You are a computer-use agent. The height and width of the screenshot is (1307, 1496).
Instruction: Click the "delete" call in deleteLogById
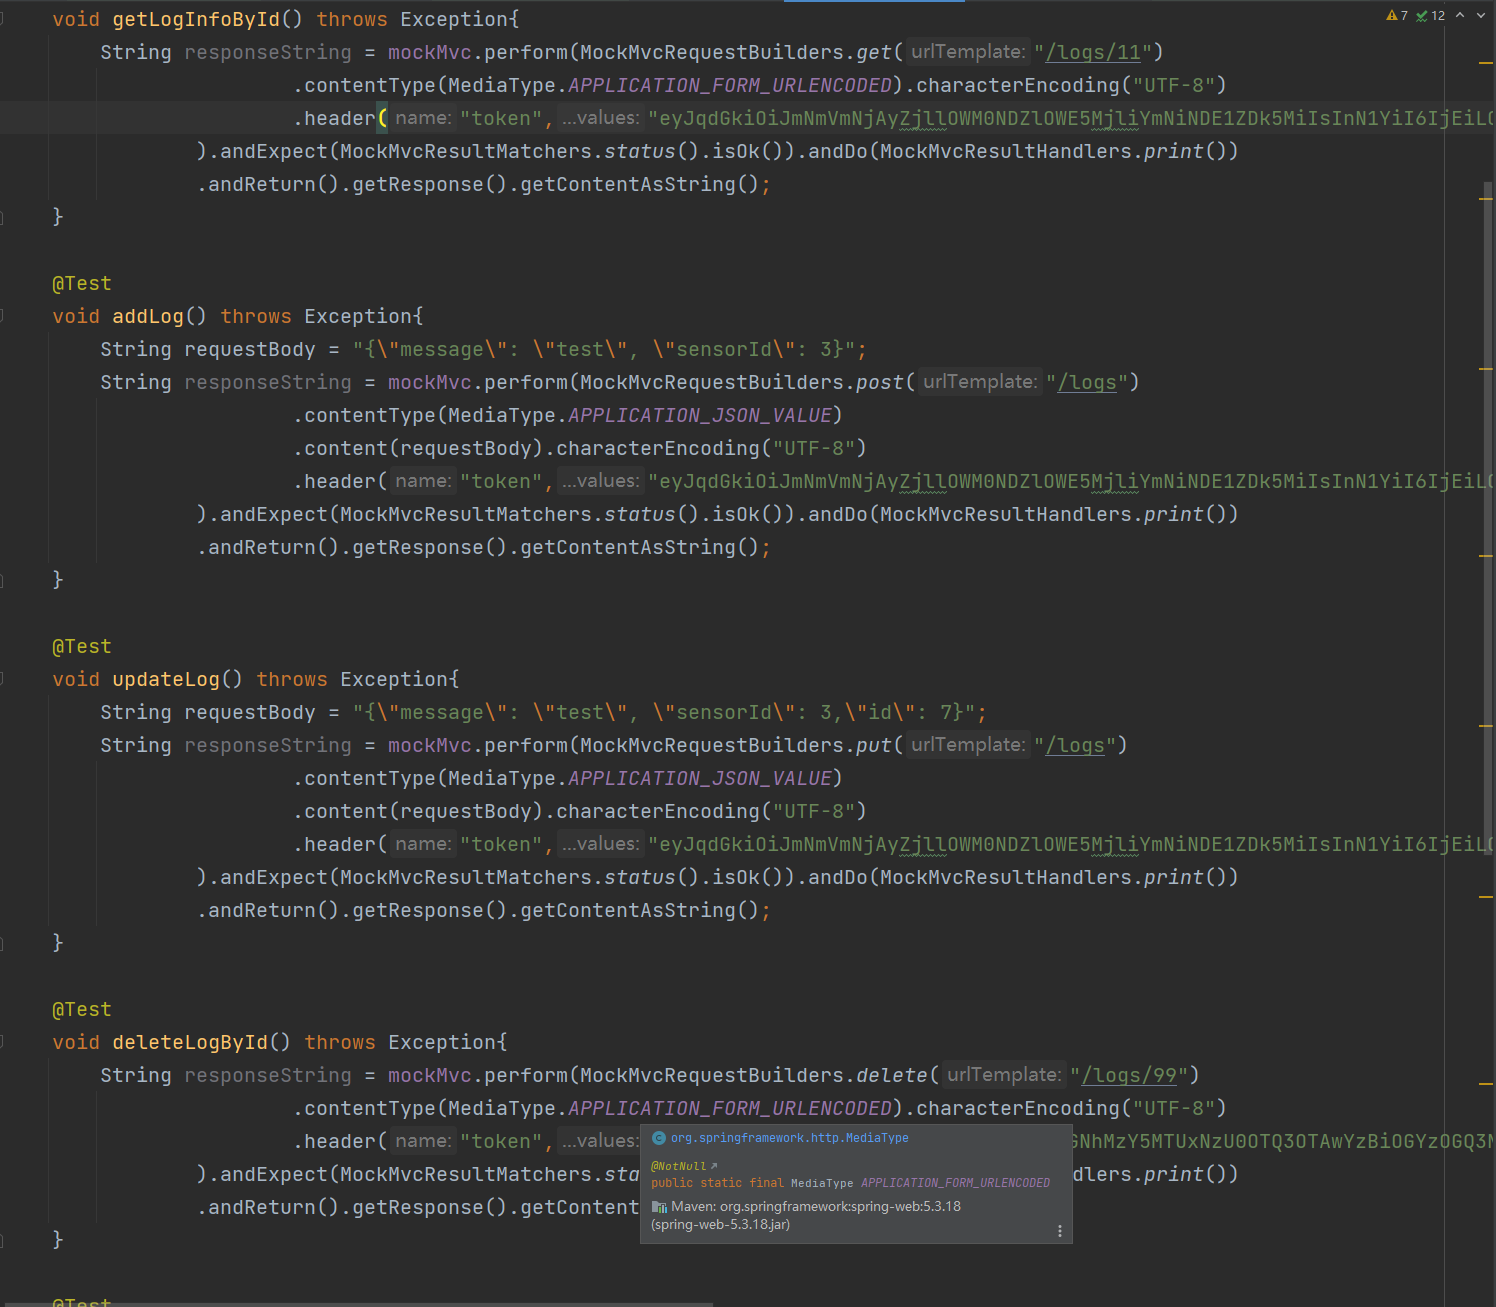tap(892, 1075)
